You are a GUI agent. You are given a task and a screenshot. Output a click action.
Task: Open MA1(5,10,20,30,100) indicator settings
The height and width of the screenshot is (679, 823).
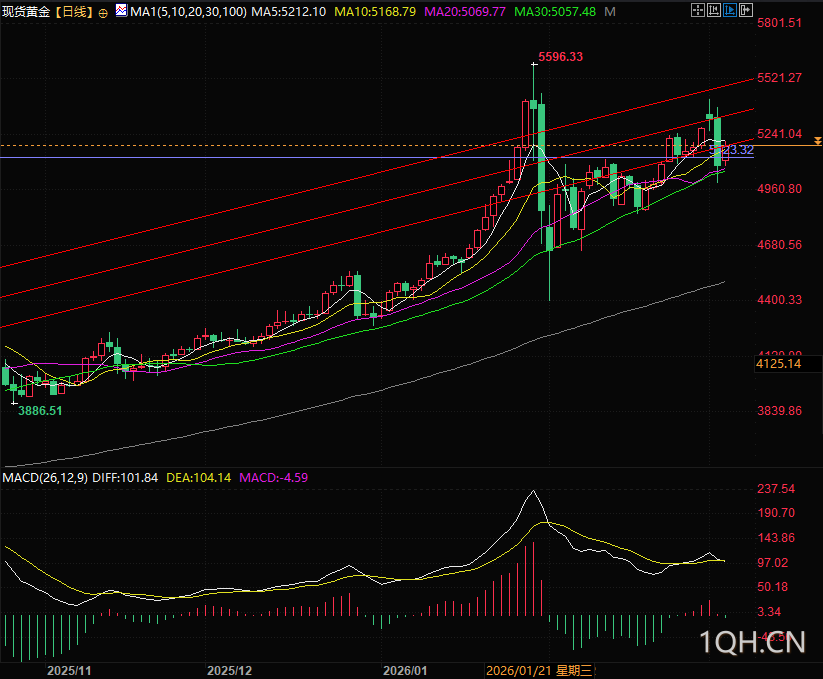point(188,12)
